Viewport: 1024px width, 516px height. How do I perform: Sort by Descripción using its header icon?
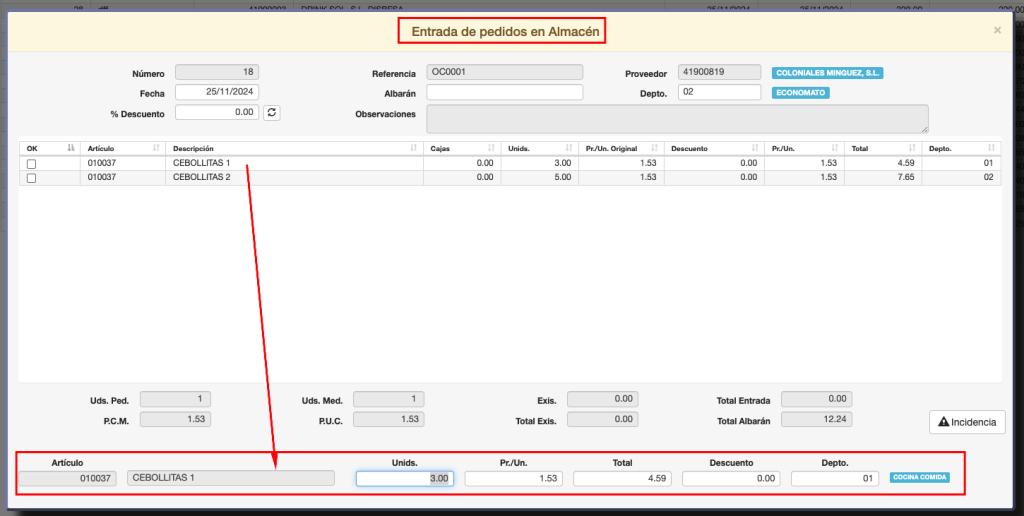413,148
